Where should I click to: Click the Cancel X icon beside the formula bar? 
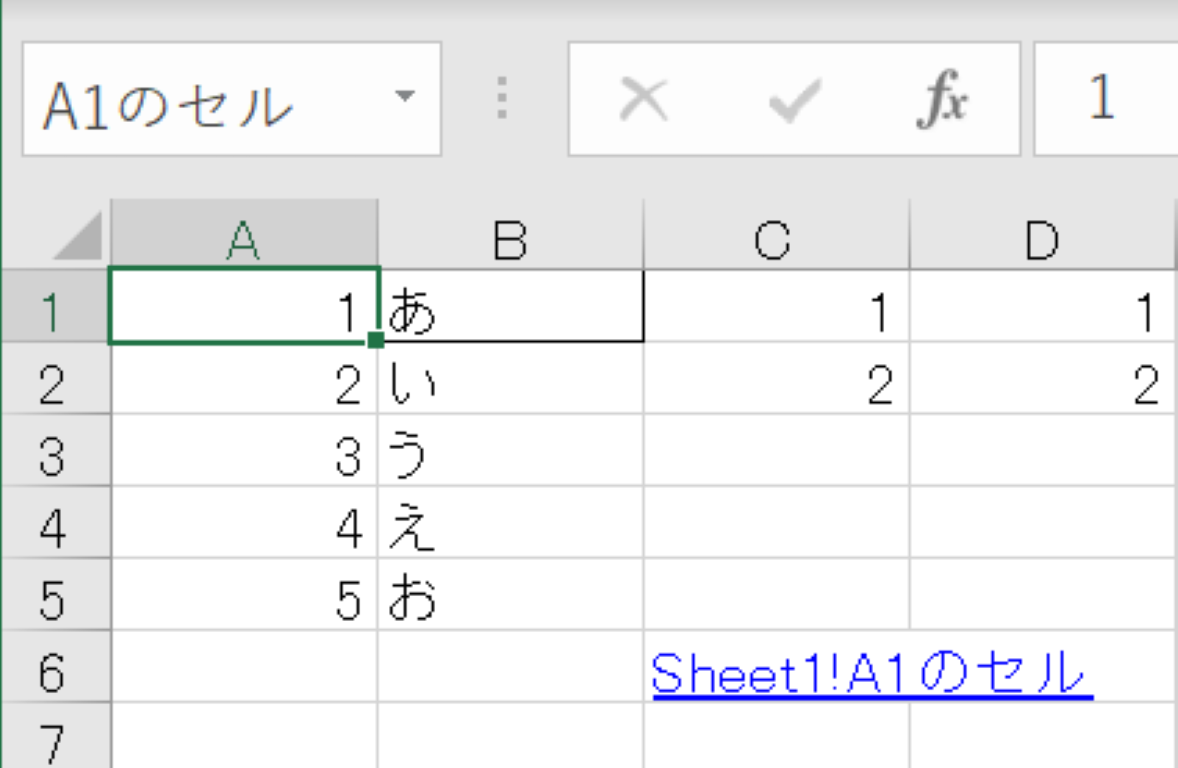643,97
